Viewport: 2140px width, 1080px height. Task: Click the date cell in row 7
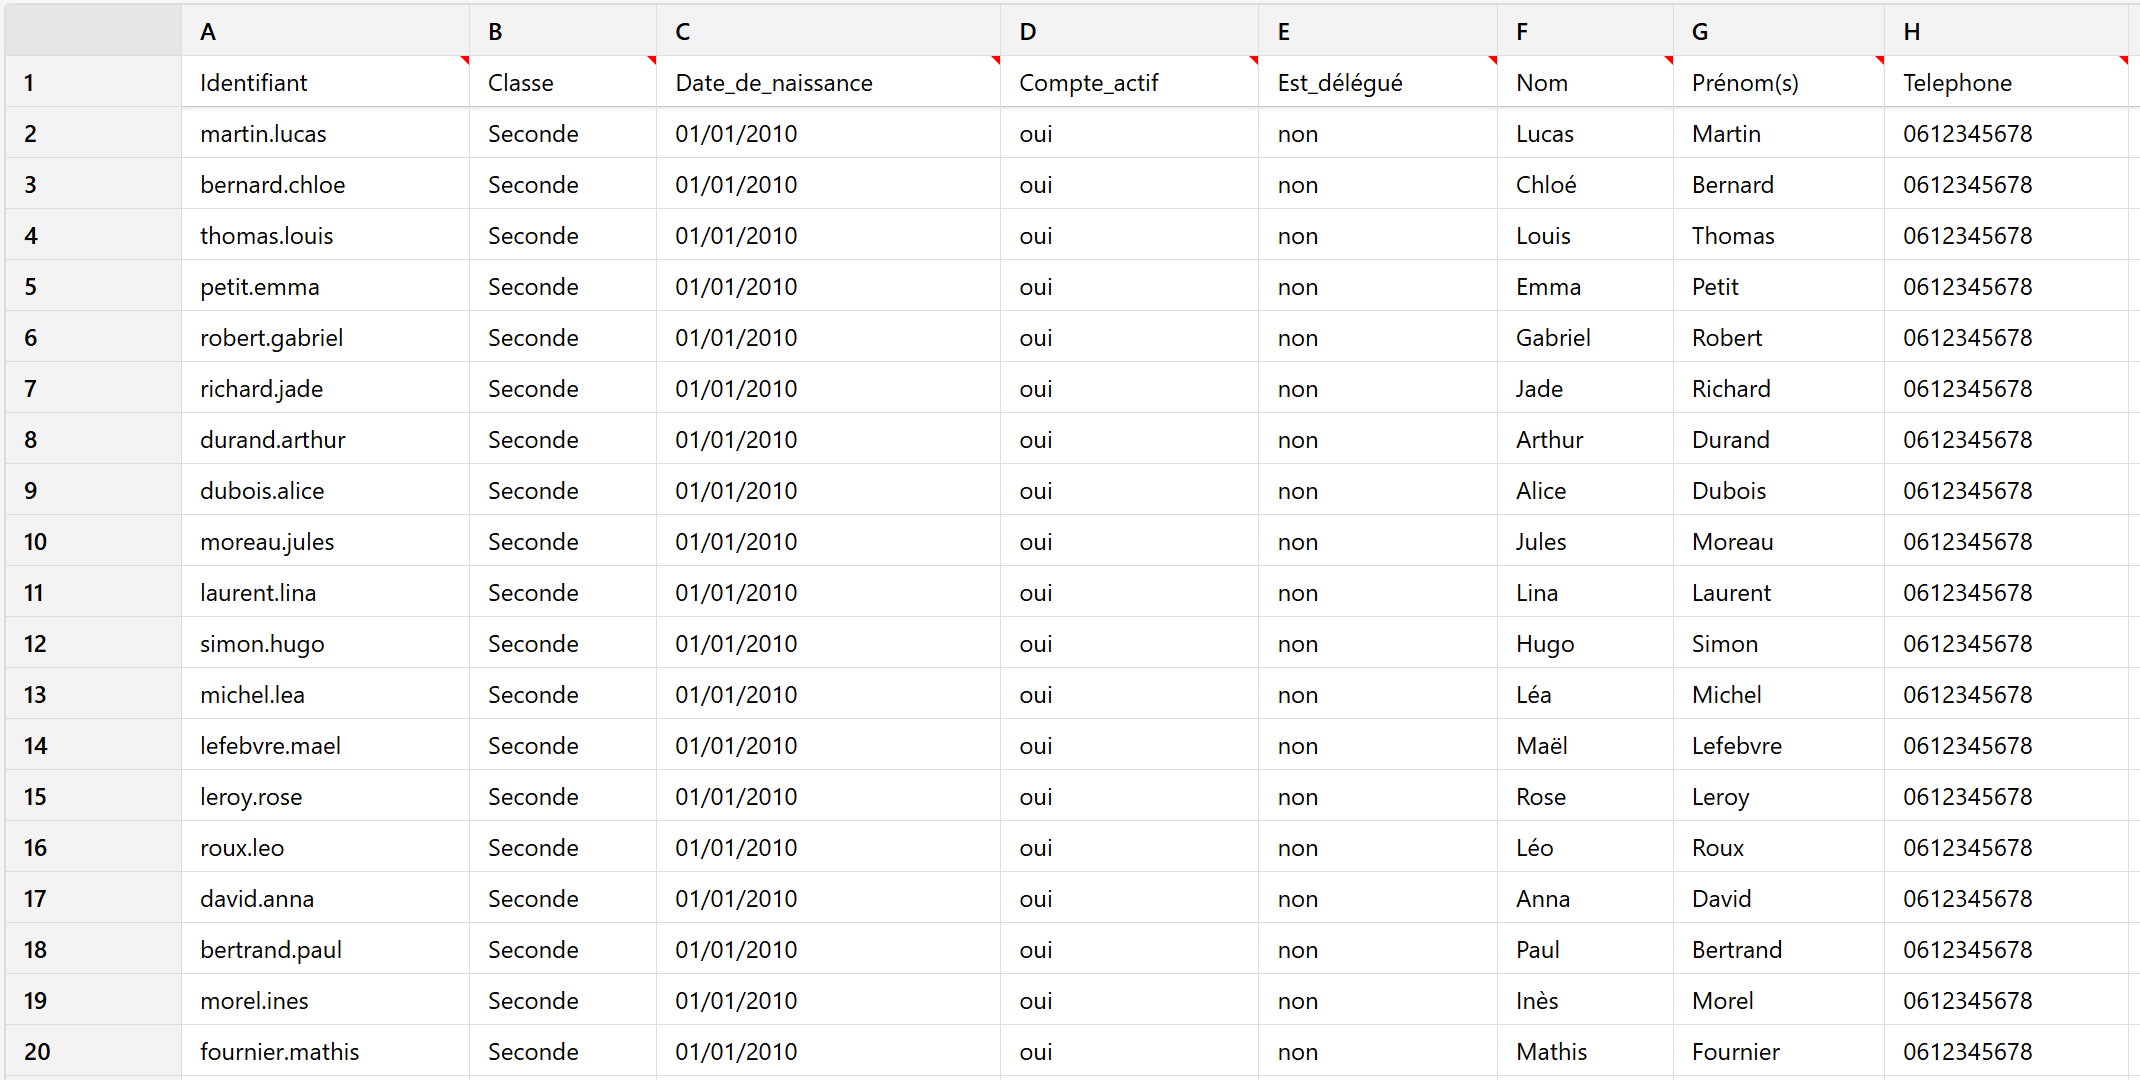click(x=828, y=388)
